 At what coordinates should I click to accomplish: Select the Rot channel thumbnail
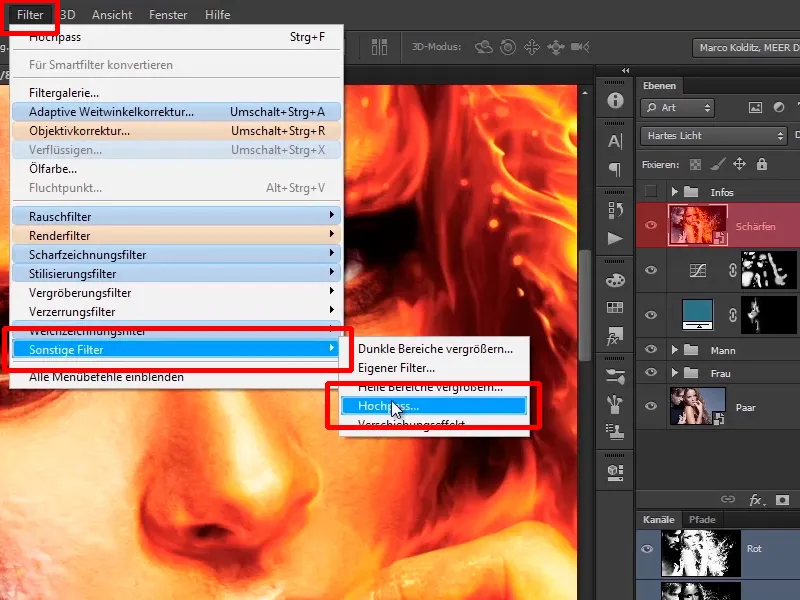[701, 553]
